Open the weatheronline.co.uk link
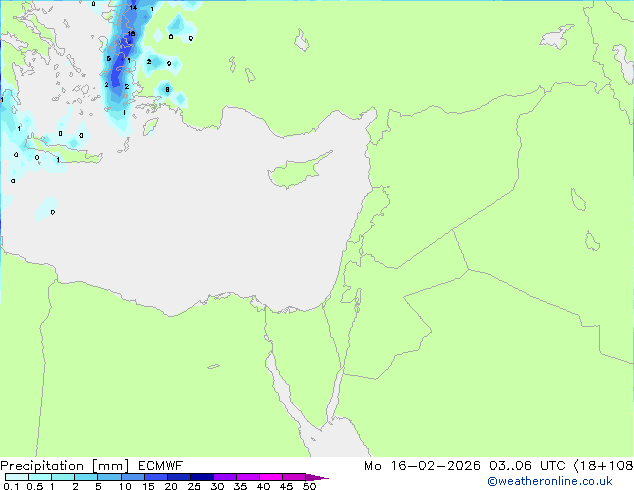 tap(550, 481)
